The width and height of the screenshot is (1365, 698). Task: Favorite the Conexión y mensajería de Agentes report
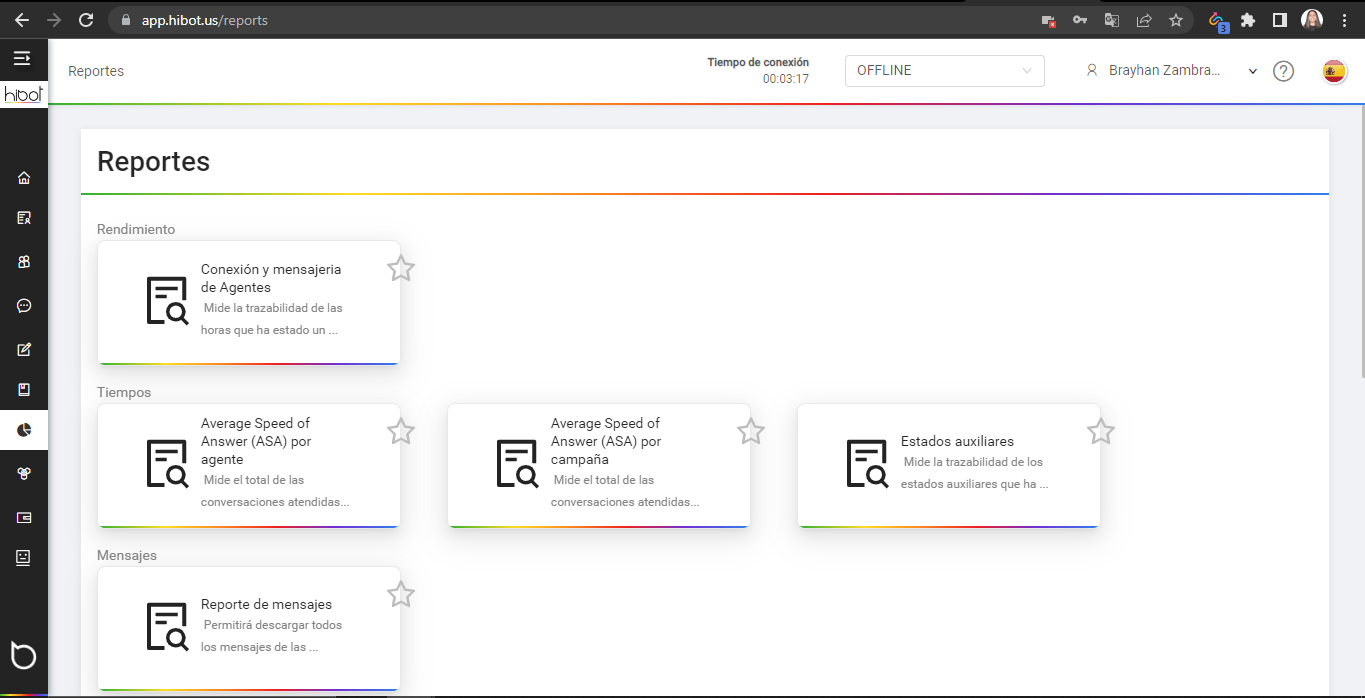click(400, 268)
